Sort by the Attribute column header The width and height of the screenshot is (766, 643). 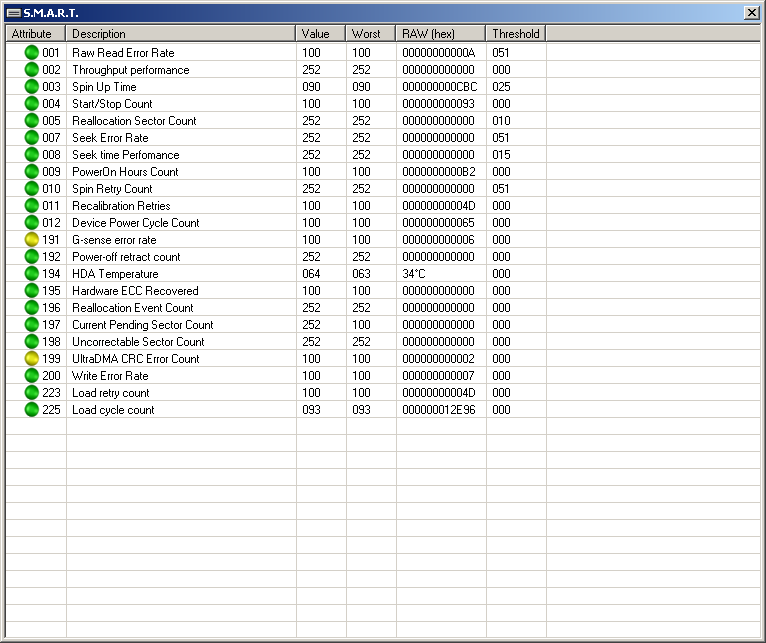pyautogui.click(x=35, y=33)
